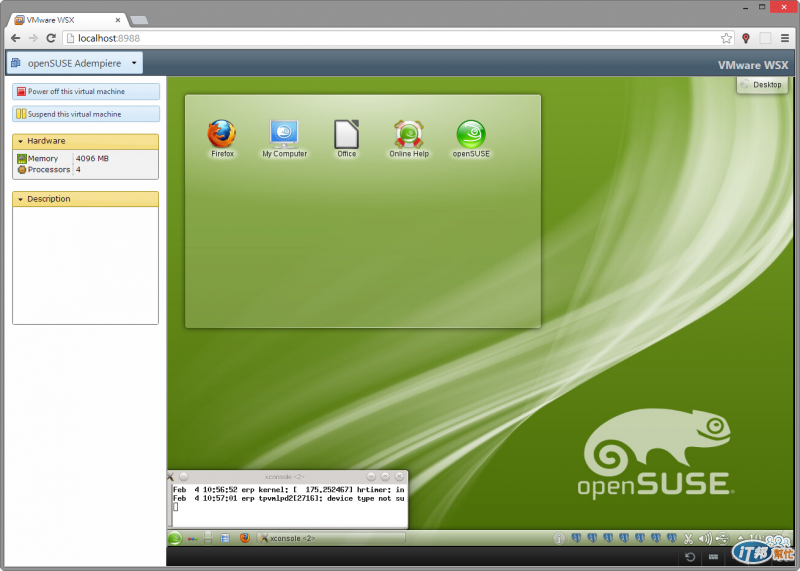Click the red location pin extension icon
800x571 pixels.
point(746,38)
